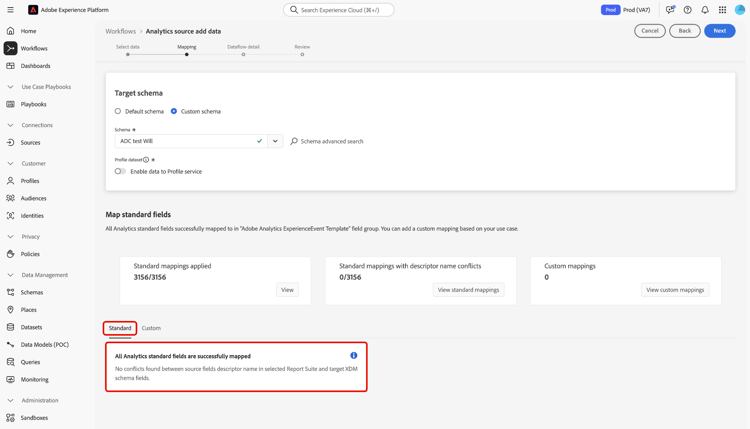
Task: Open the feedback chat icon
Action: (670, 10)
